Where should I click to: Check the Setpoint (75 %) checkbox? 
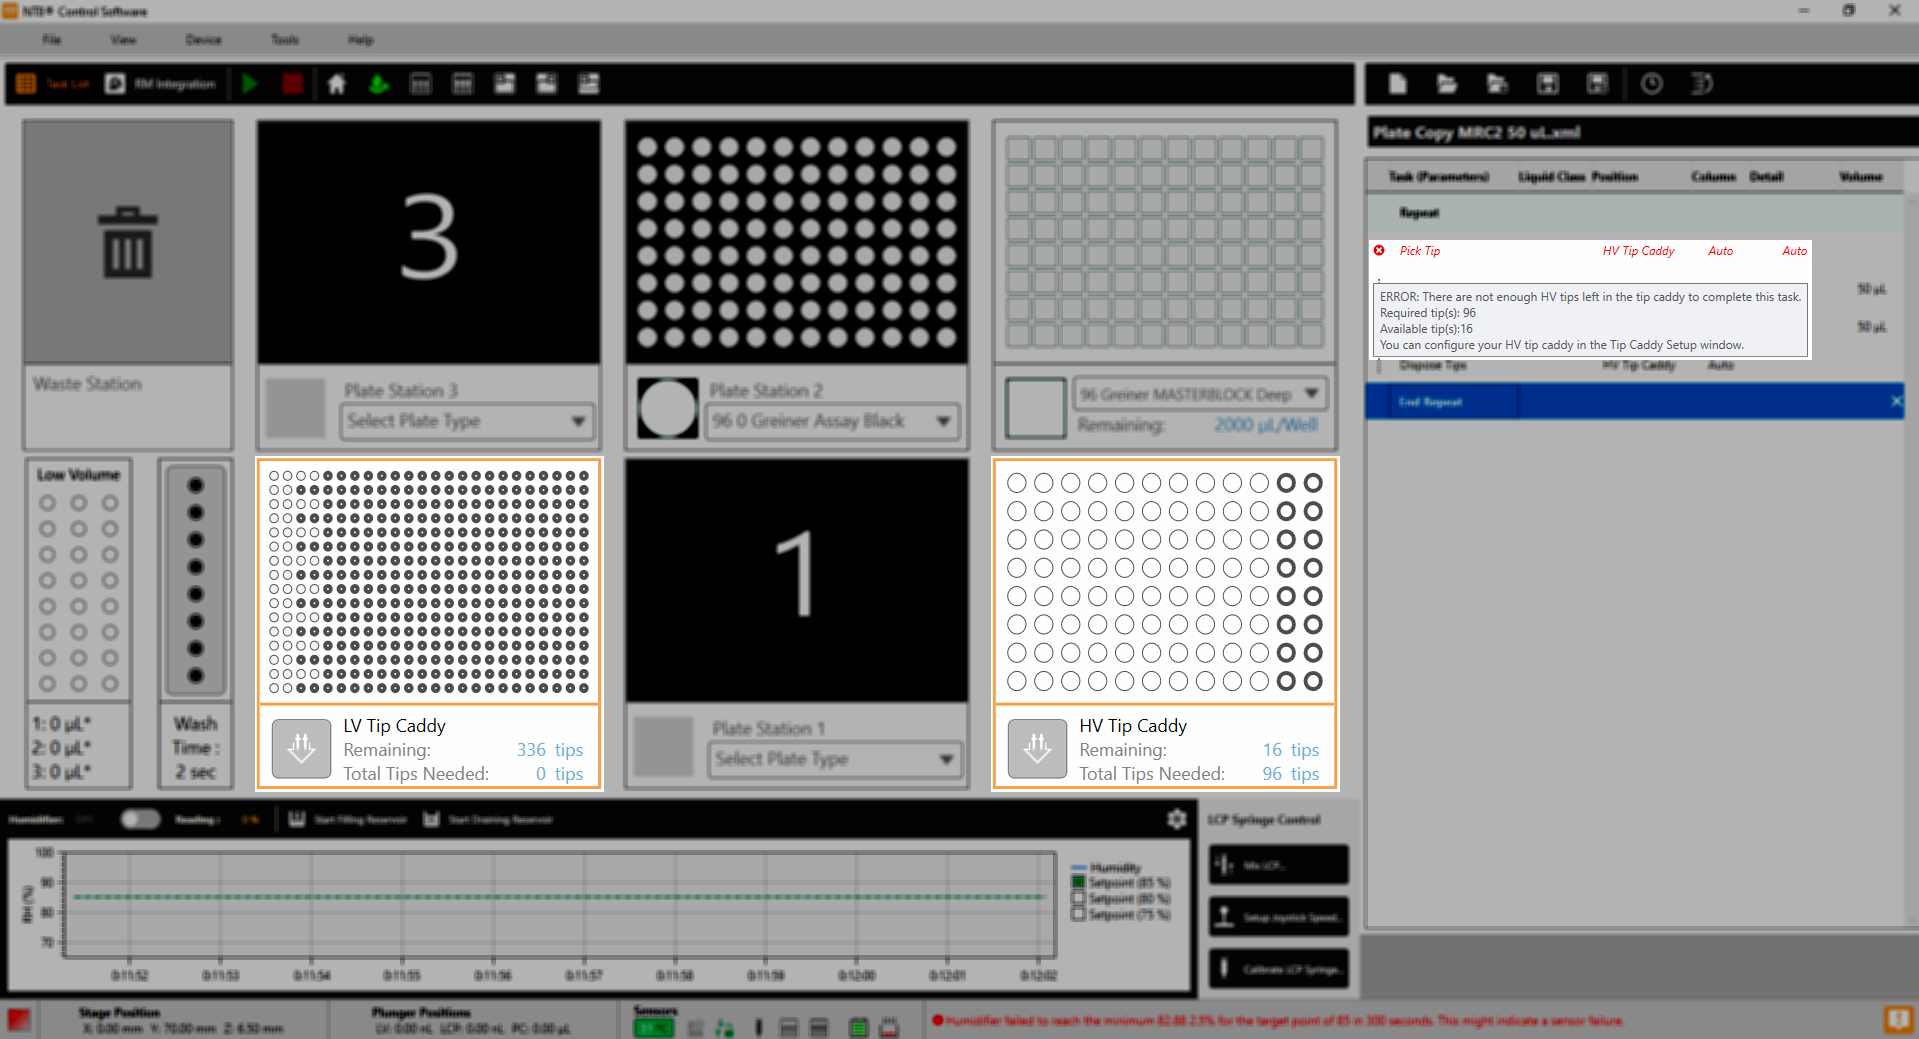point(1078,914)
